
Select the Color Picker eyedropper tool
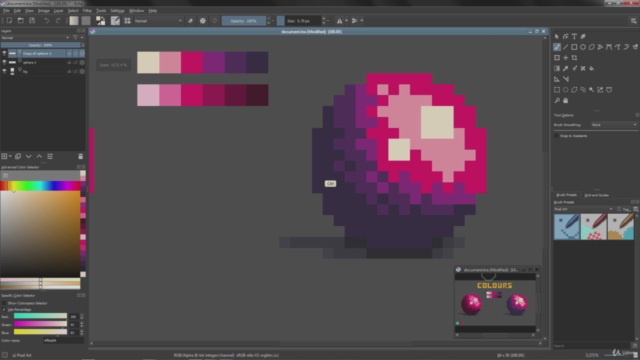click(x=566, y=69)
